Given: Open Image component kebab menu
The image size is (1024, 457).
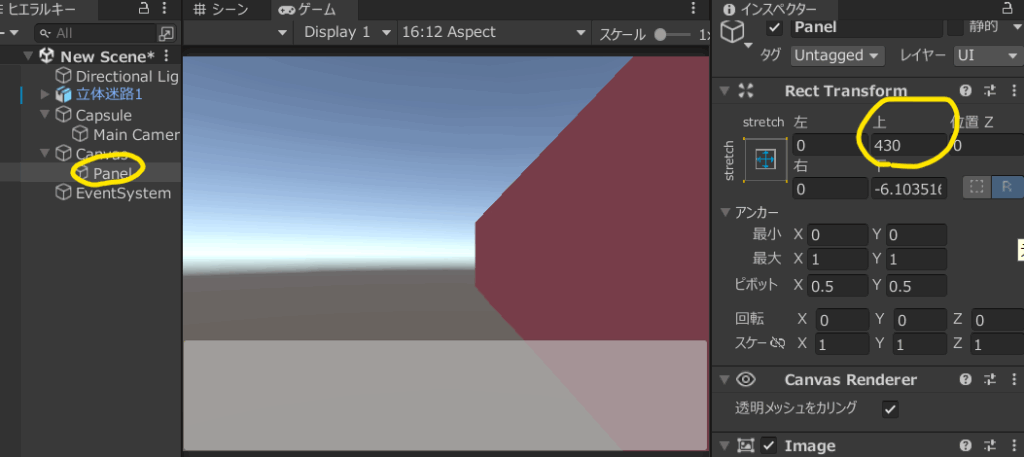Looking at the screenshot, I should tap(1014, 445).
